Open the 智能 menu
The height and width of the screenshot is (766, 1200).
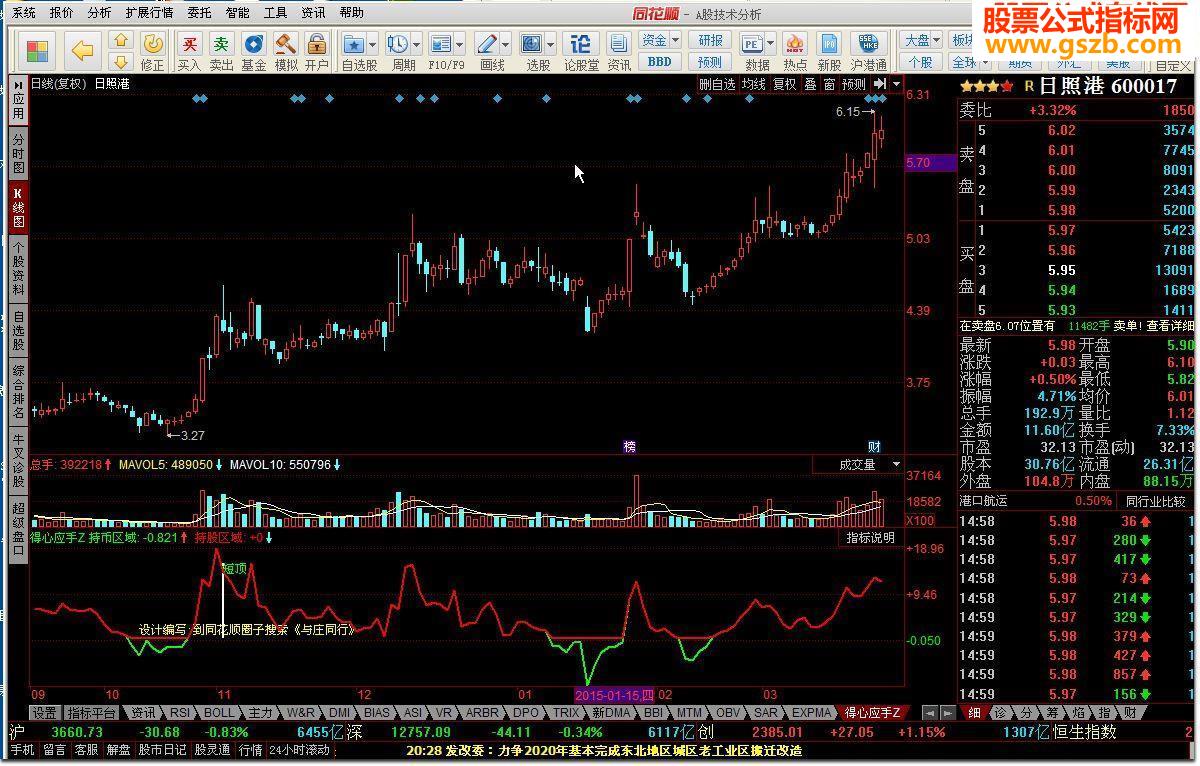(x=237, y=13)
